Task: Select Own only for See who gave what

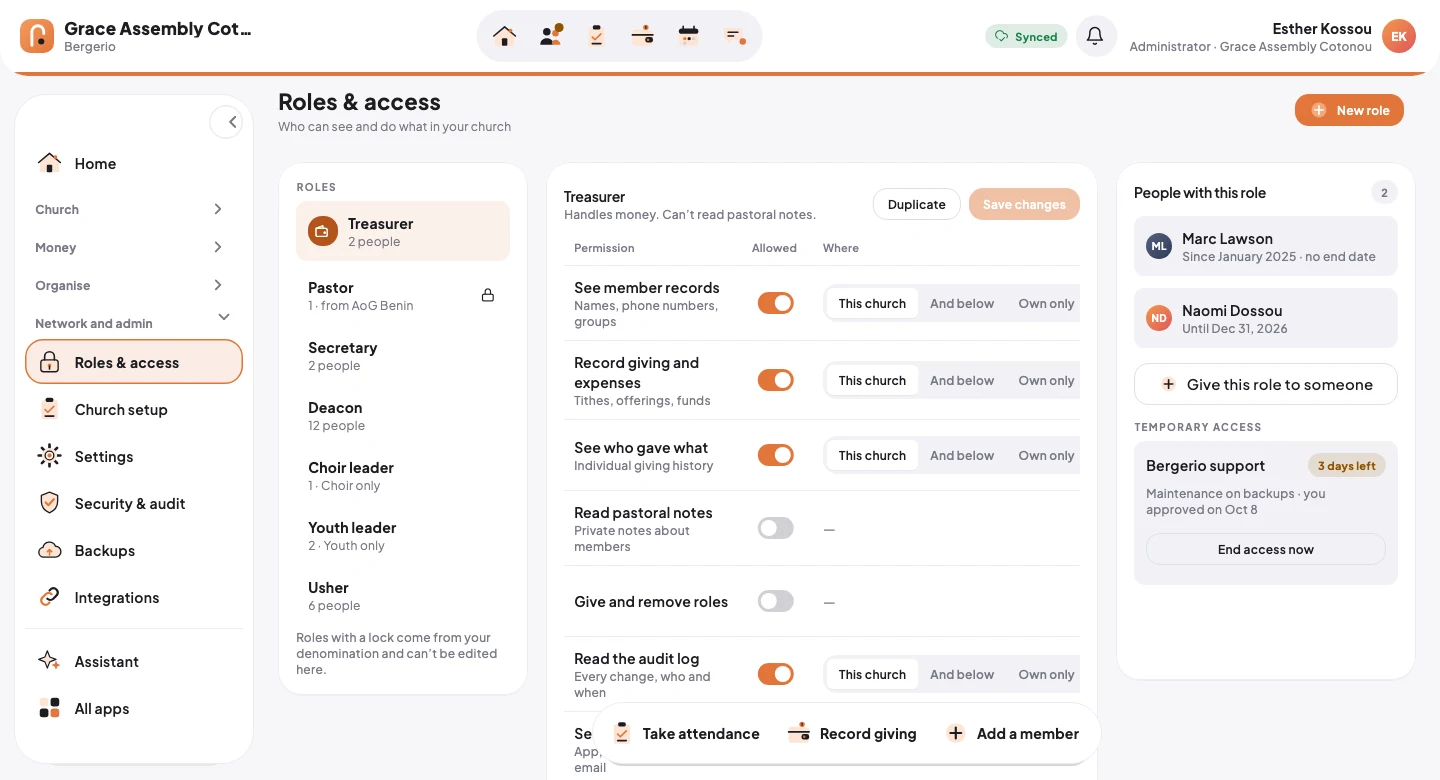Action: tap(1046, 455)
